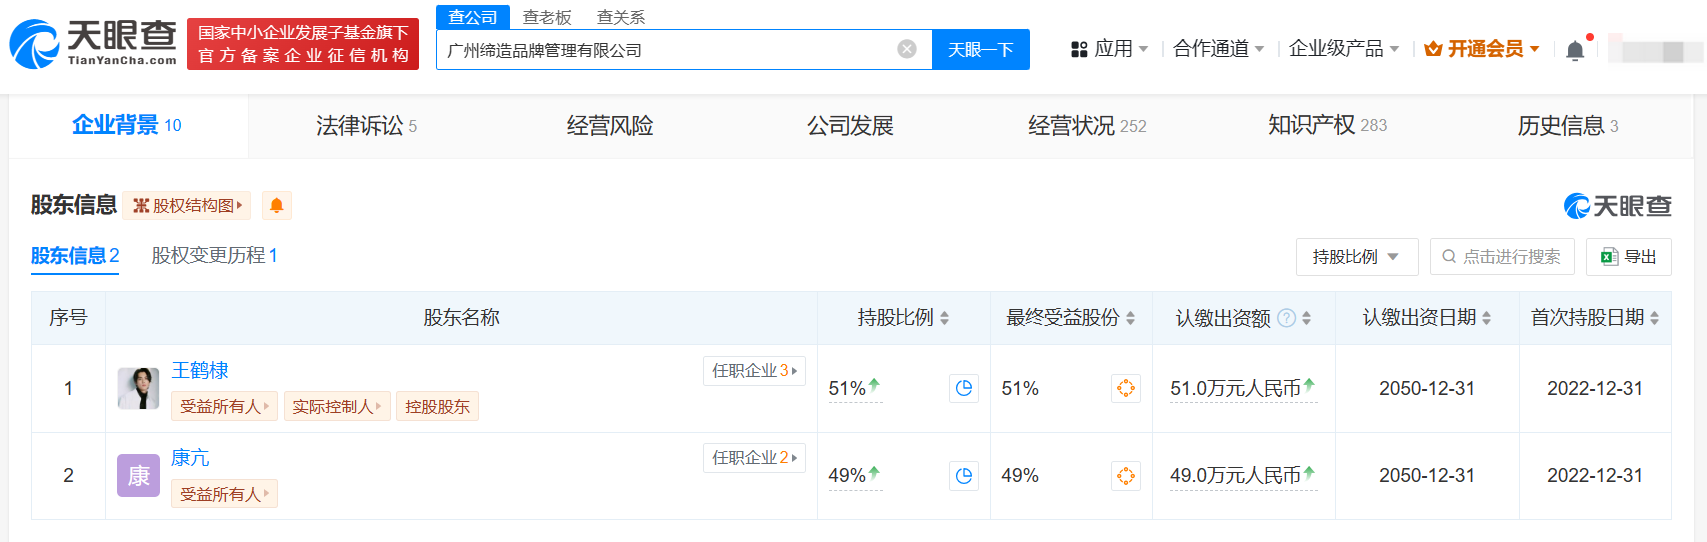Click the 2050-12-31 date in 王鹤棣 row

[x=1427, y=389]
